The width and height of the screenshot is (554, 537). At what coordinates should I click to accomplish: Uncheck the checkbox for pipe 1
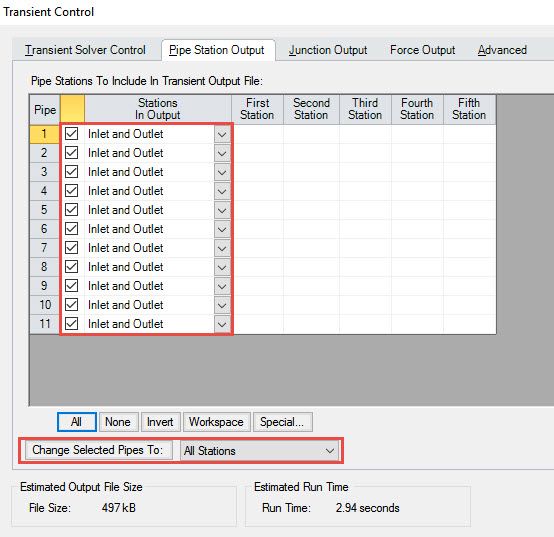pos(72,134)
